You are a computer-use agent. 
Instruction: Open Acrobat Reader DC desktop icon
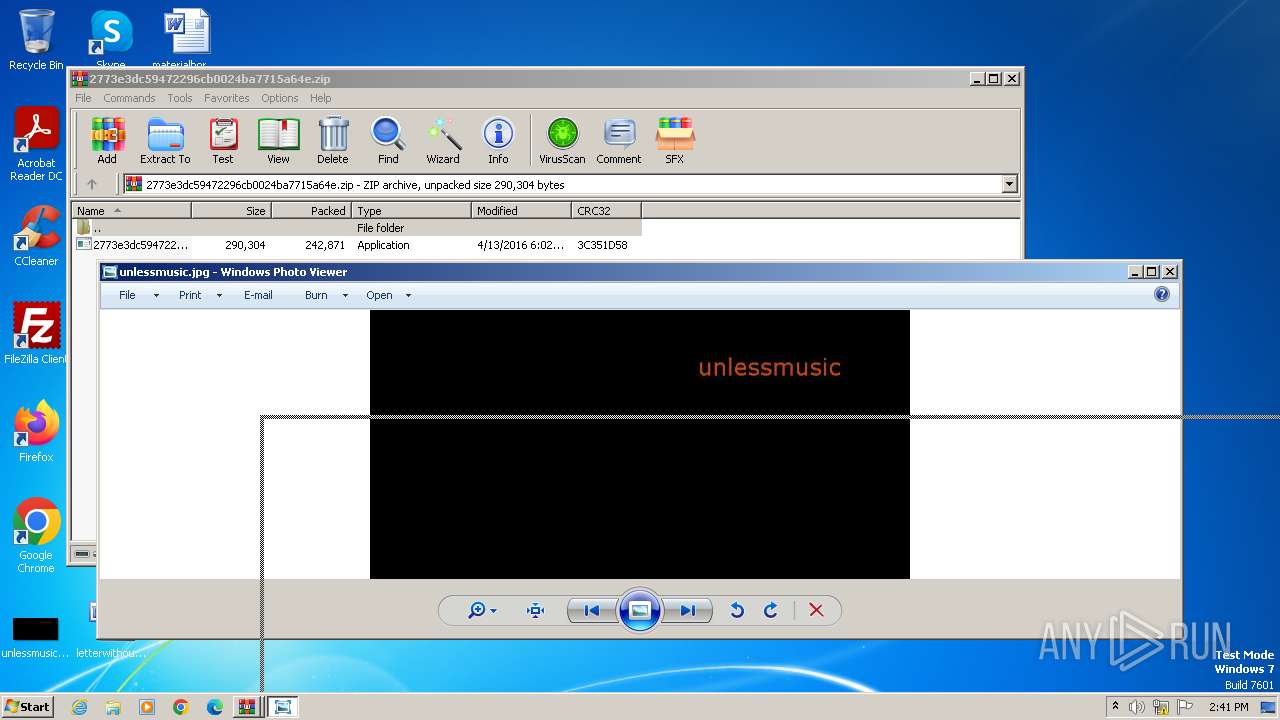36,145
